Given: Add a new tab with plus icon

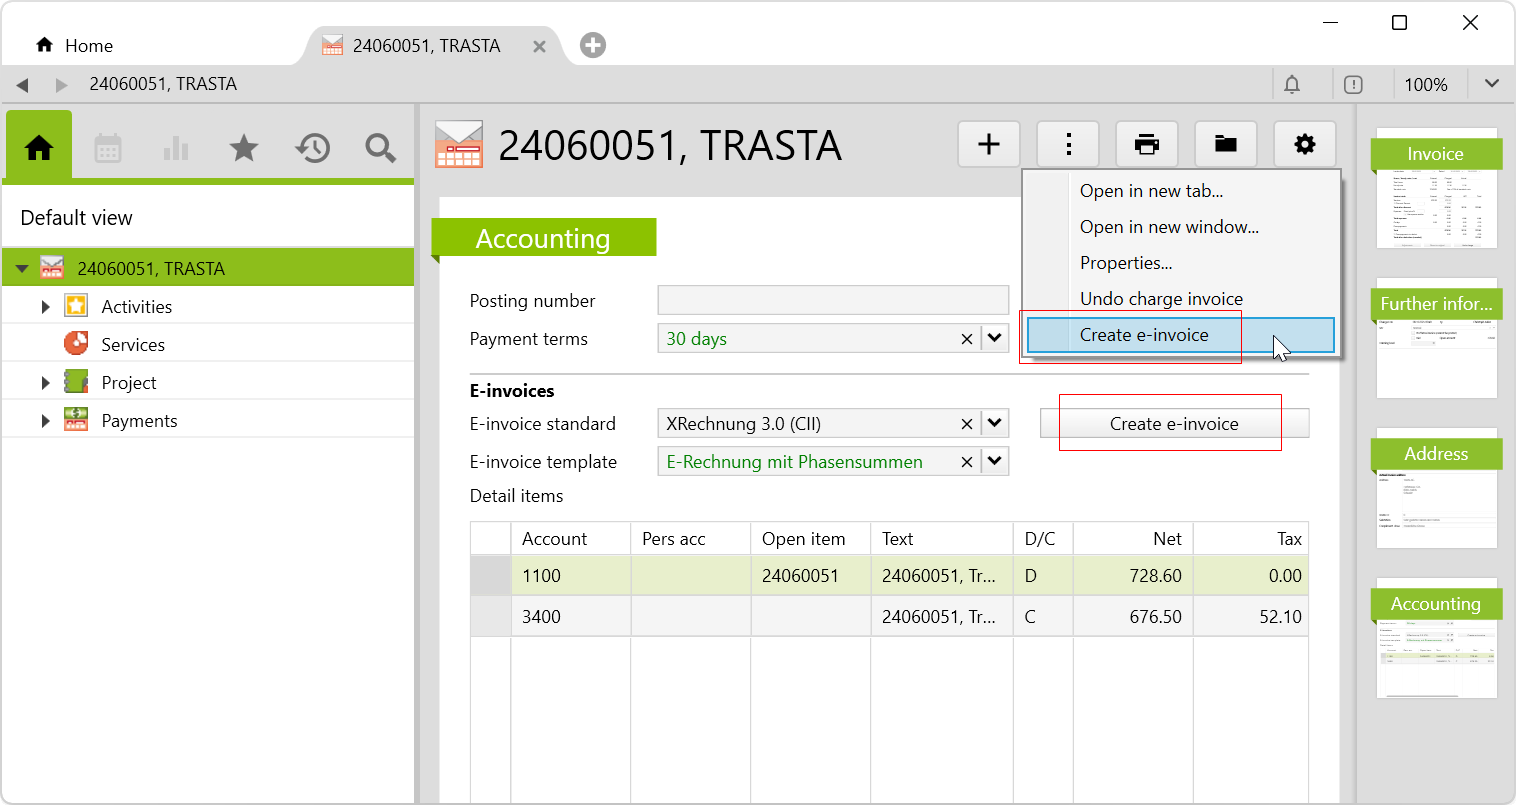Looking at the screenshot, I should click(x=593, y=45).
